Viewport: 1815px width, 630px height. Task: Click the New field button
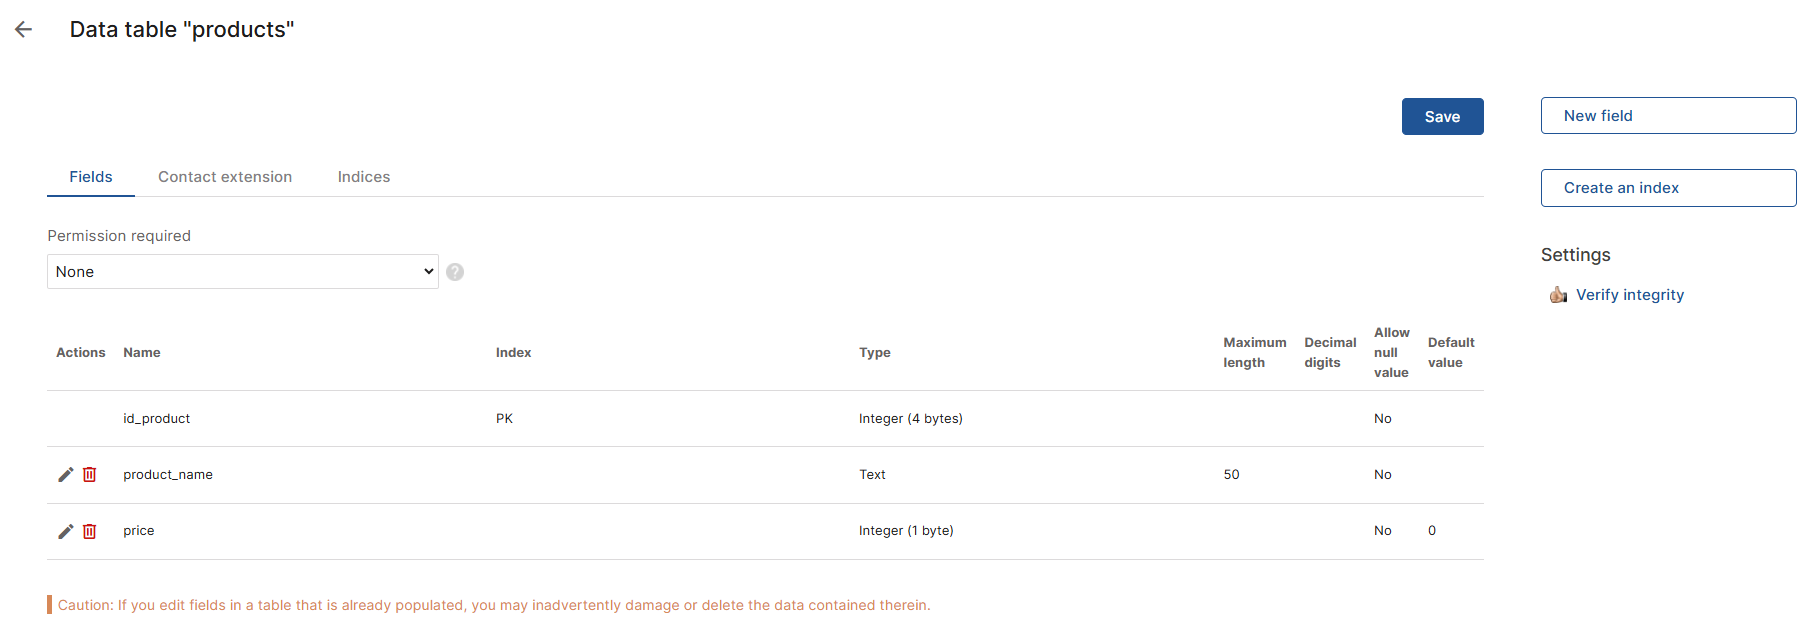click(x=1668, y=116)
